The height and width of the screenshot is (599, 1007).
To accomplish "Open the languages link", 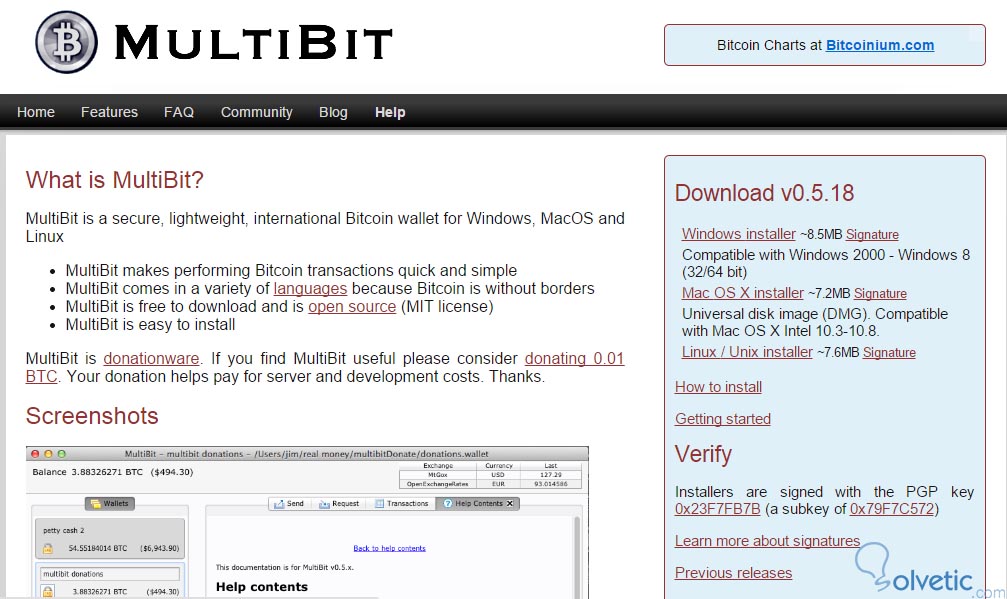I will coord(310,288).
